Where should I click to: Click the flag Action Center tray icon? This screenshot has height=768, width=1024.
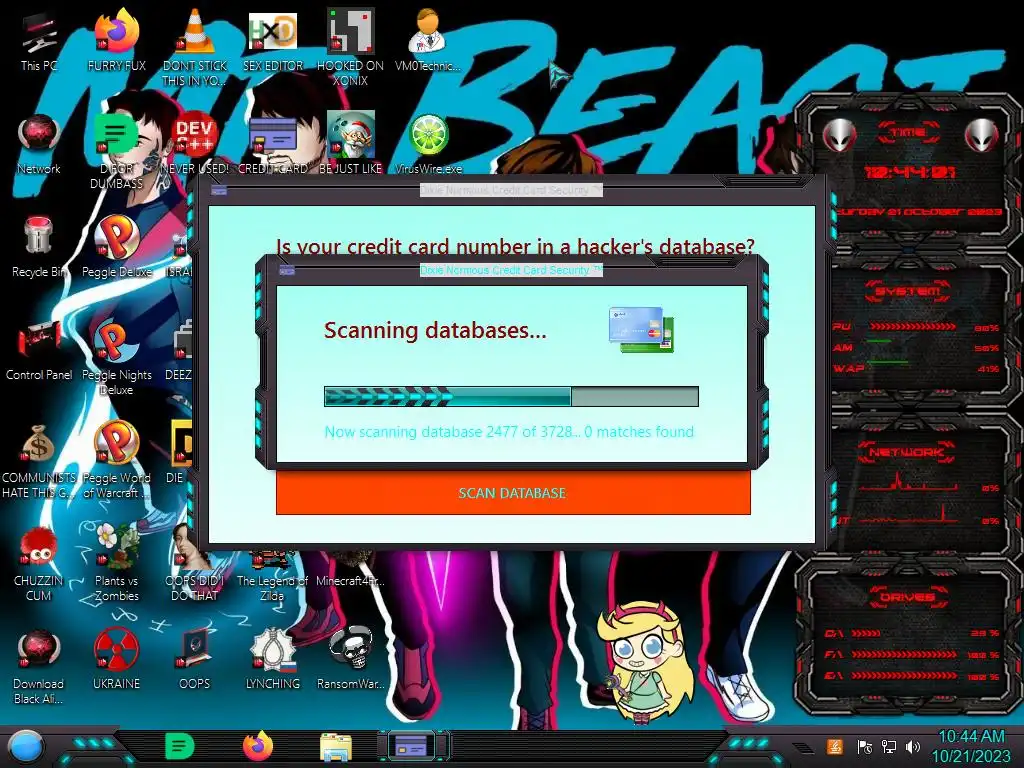click(x=864, y=746)
